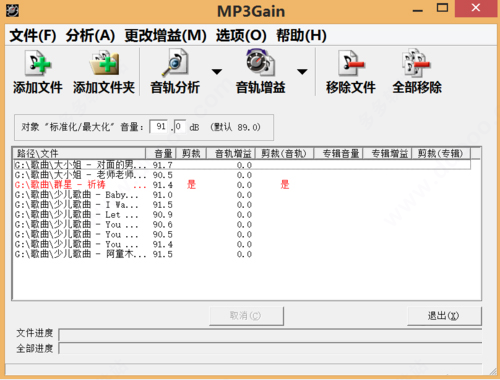This screenshot has width=500, height=380.
Task: Click the 全部移除 (Remove All) icon
Action: pos(417,63)
